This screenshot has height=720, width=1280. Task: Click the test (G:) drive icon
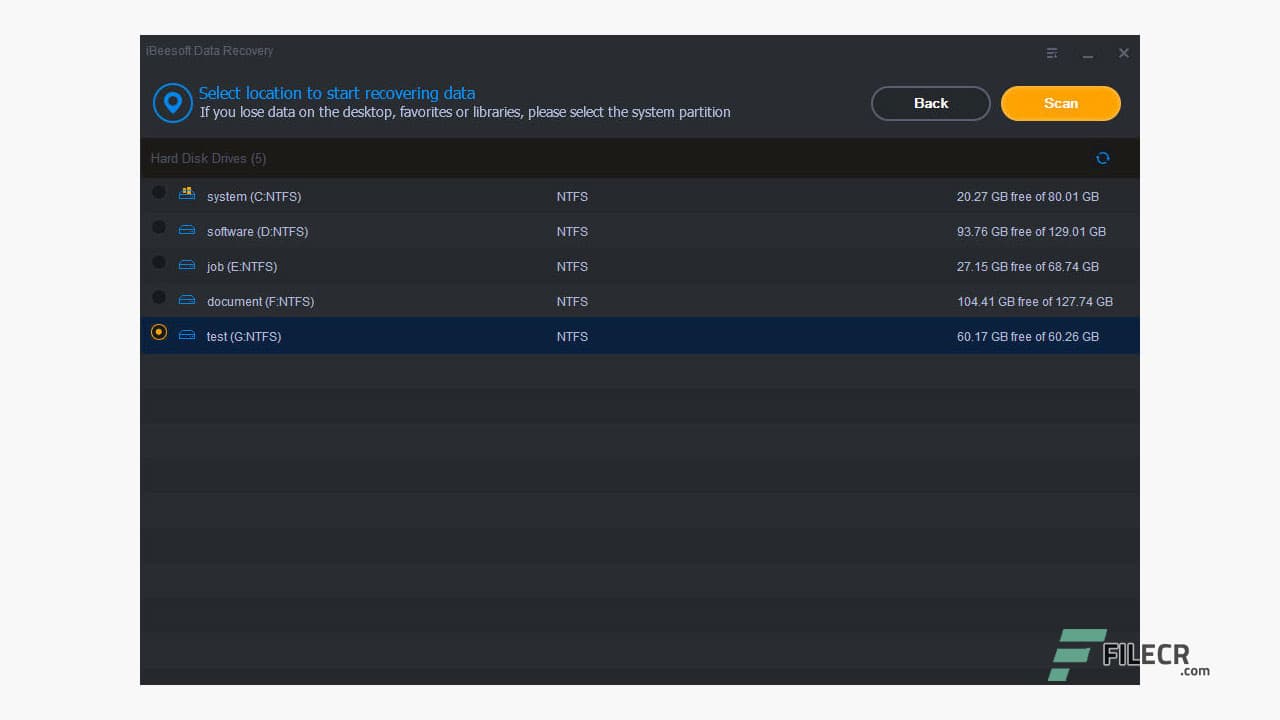tap(187, 335)
